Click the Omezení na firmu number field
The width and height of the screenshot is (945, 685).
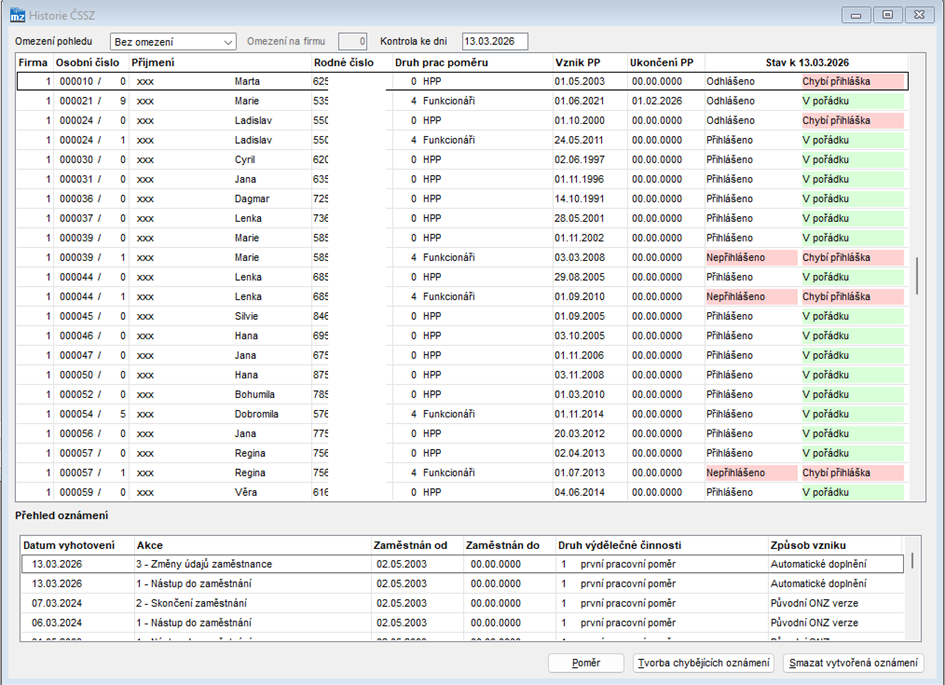tap(353, 42)
